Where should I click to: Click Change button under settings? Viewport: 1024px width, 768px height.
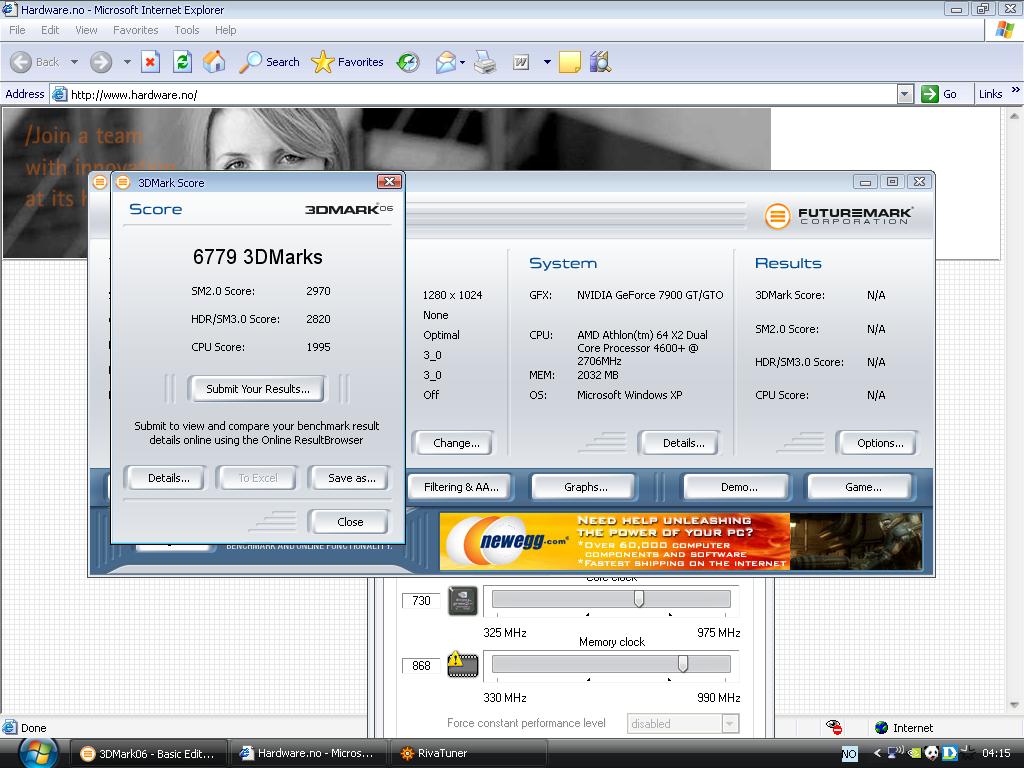point(456,443)
